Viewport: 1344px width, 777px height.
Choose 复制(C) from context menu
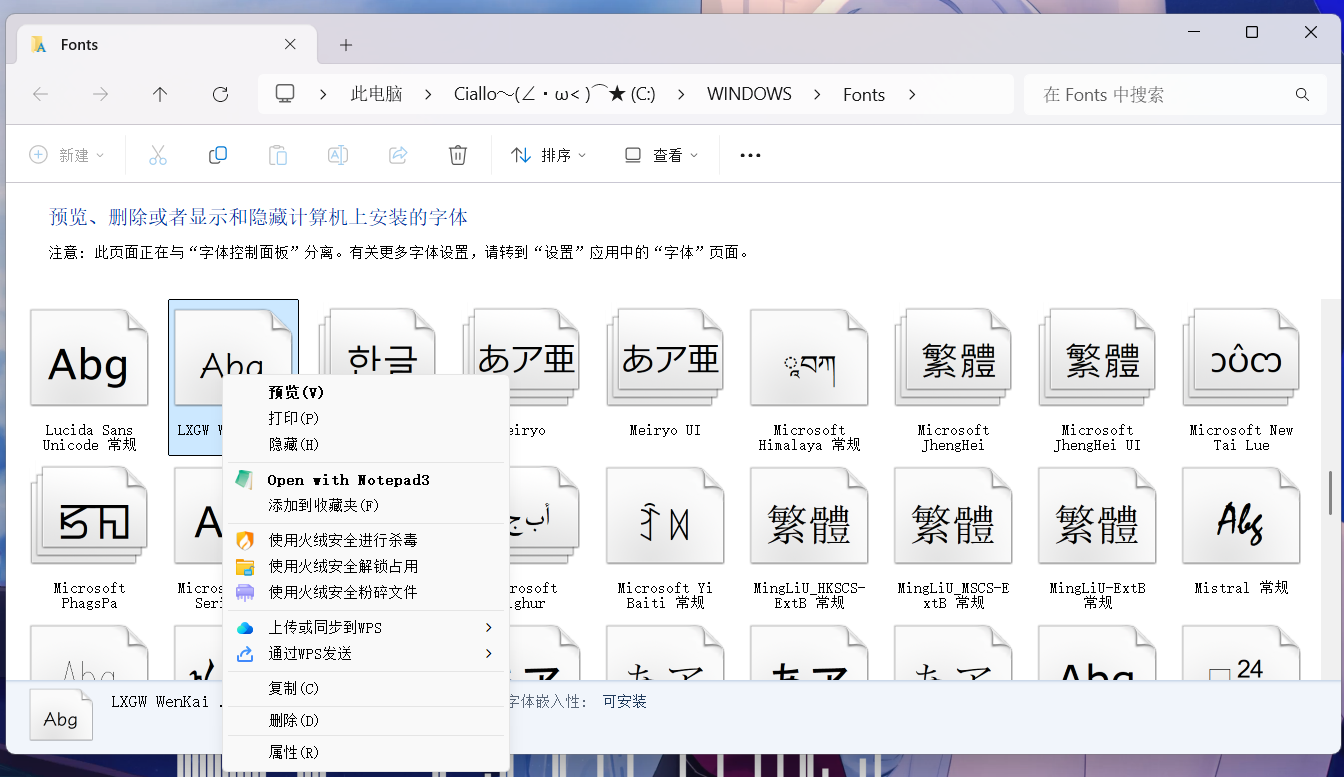[x=366, y=688]
